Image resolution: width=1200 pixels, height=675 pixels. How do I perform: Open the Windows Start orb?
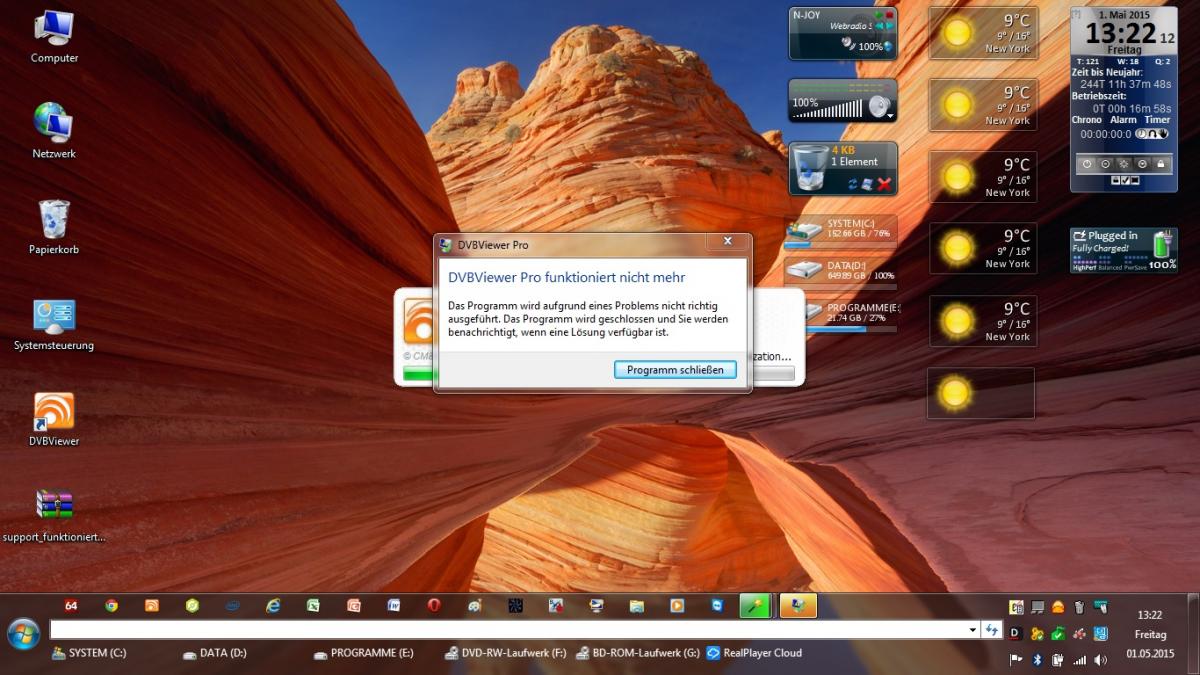(x=23, y=633)
